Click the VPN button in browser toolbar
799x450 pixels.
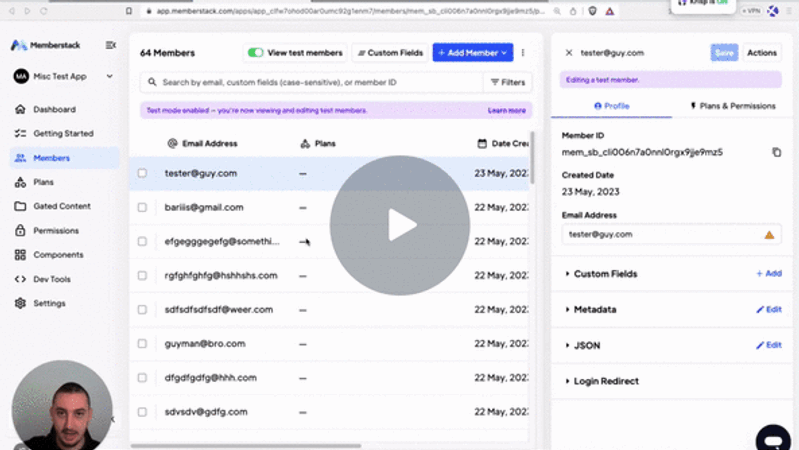[751, 11]
